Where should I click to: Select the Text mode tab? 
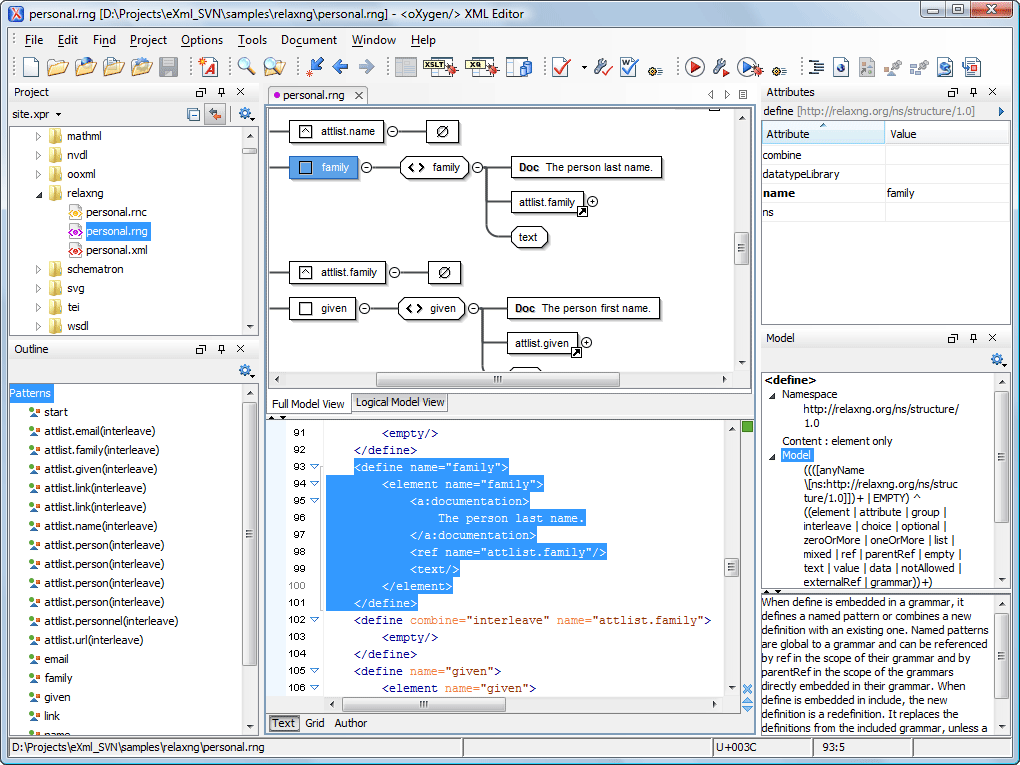point(283,723)
